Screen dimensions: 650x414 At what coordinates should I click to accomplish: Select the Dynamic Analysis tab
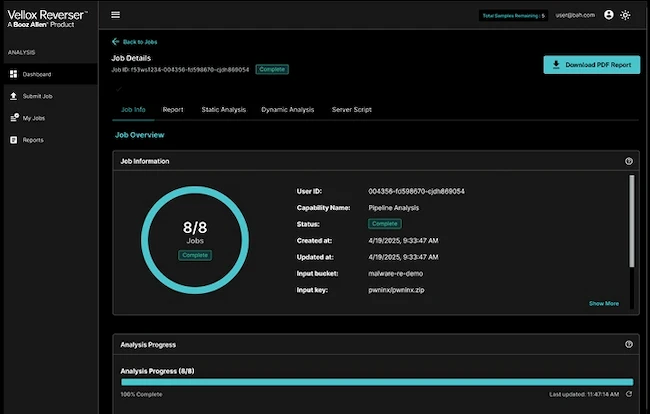[x=287, y=109]
